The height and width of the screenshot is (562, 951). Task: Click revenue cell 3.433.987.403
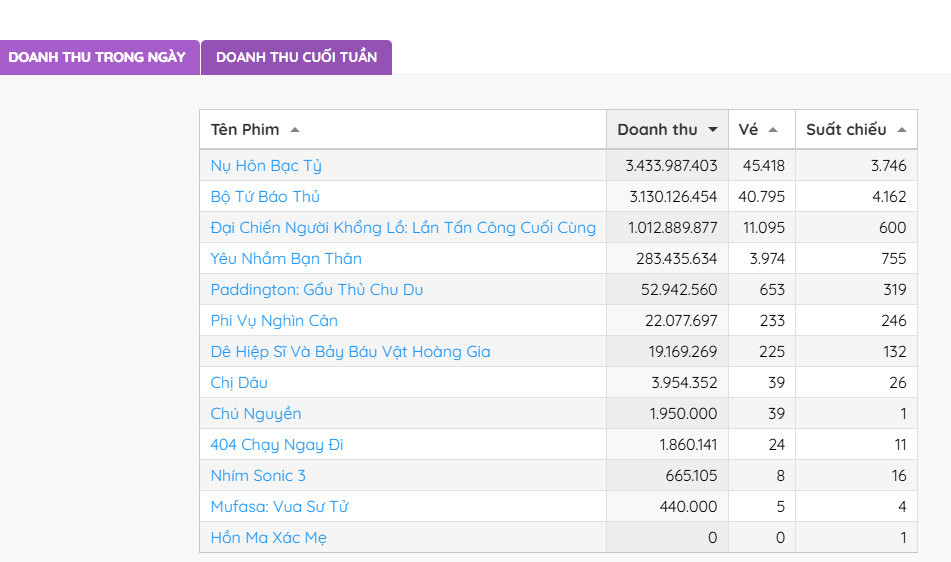pyautogui.click(x=672, y=166)
